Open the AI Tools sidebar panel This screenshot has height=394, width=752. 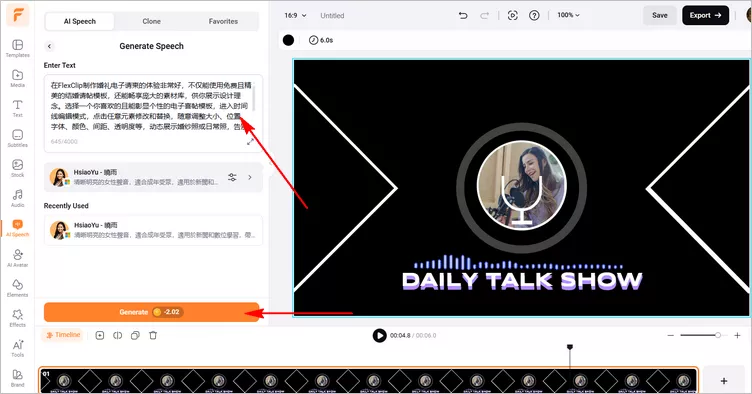pyautogui.click(x=17, y=348)
